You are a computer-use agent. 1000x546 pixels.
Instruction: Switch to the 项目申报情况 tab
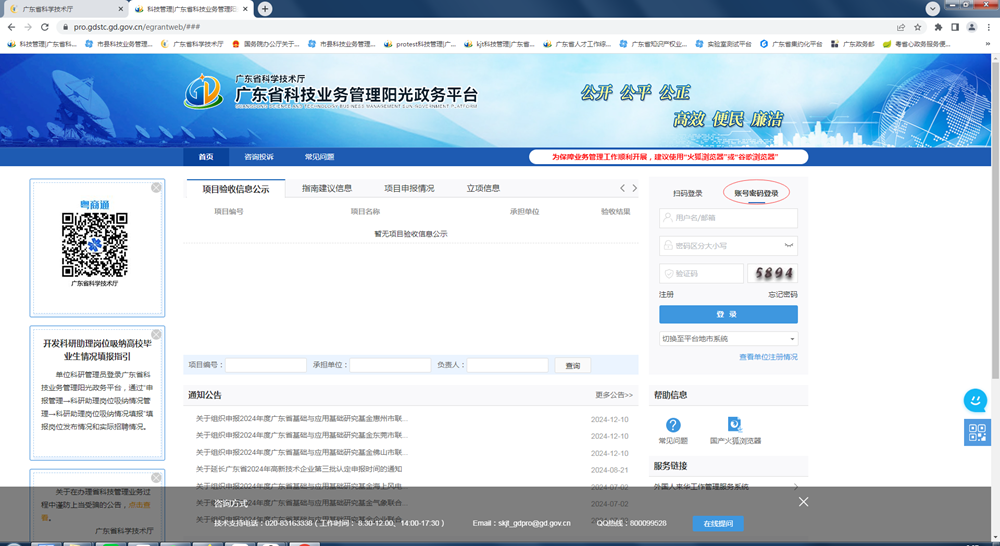point(409,188)
